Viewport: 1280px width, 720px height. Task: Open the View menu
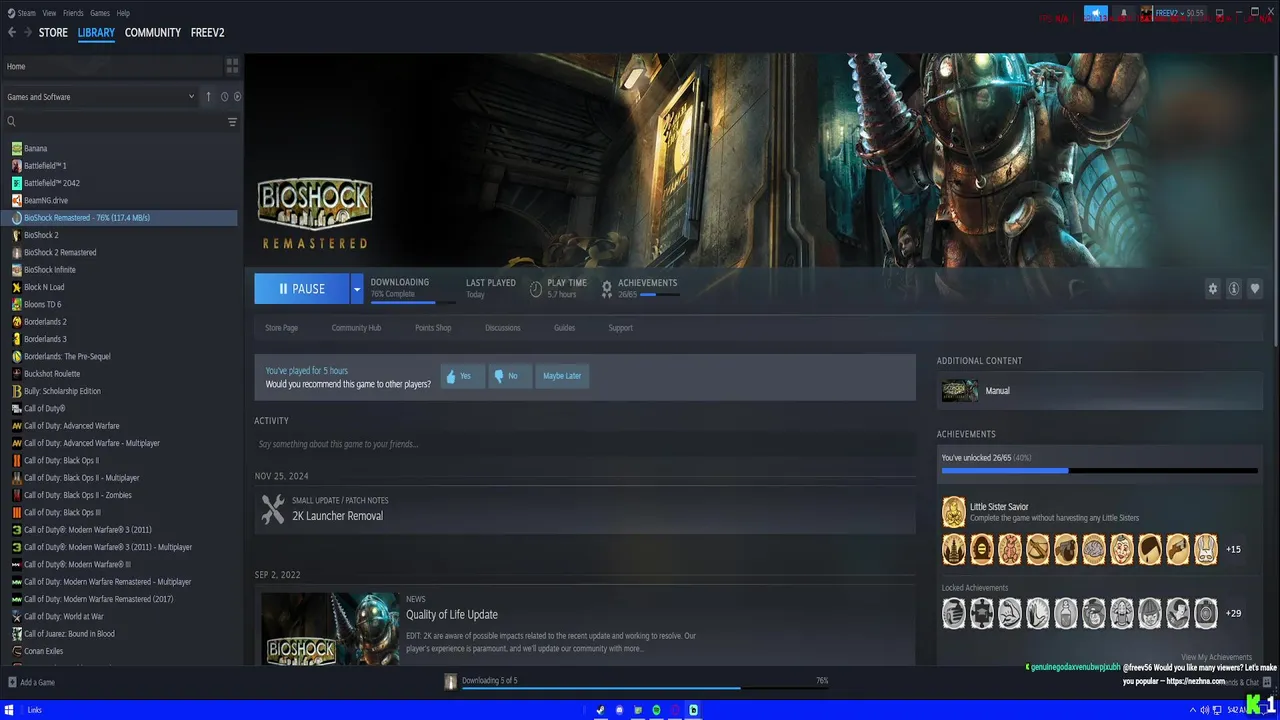[49, 13]
